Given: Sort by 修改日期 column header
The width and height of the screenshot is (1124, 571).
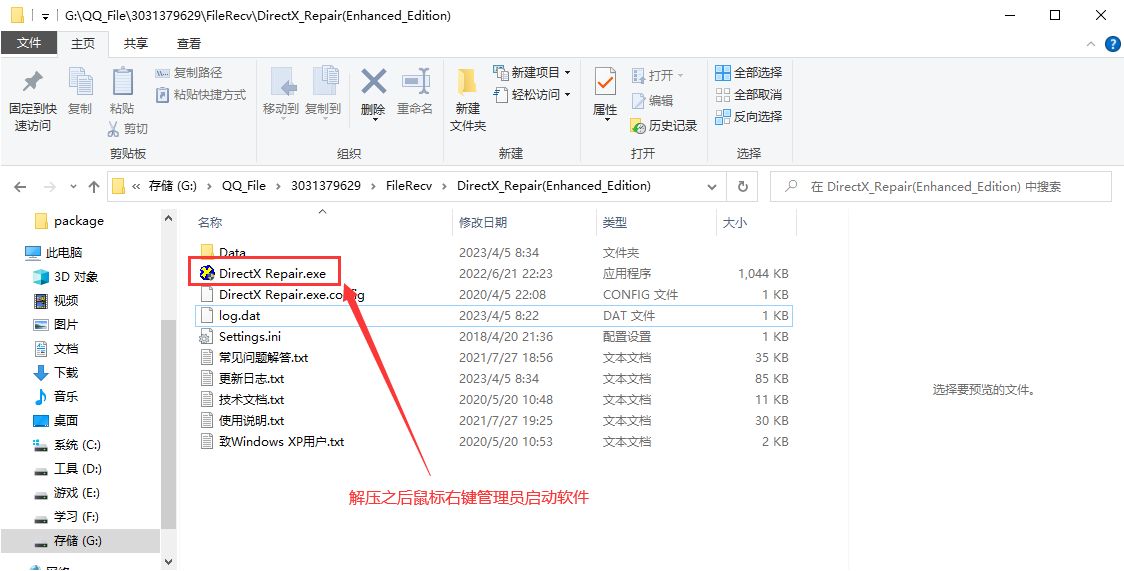Looking at the screenshot, I should point(483,222).
